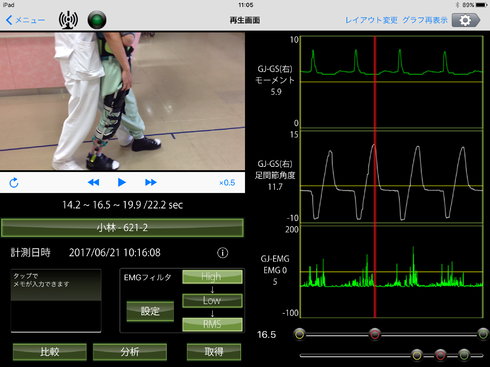Go back to メニュー
490x367 pixels.
click(25, 20)
